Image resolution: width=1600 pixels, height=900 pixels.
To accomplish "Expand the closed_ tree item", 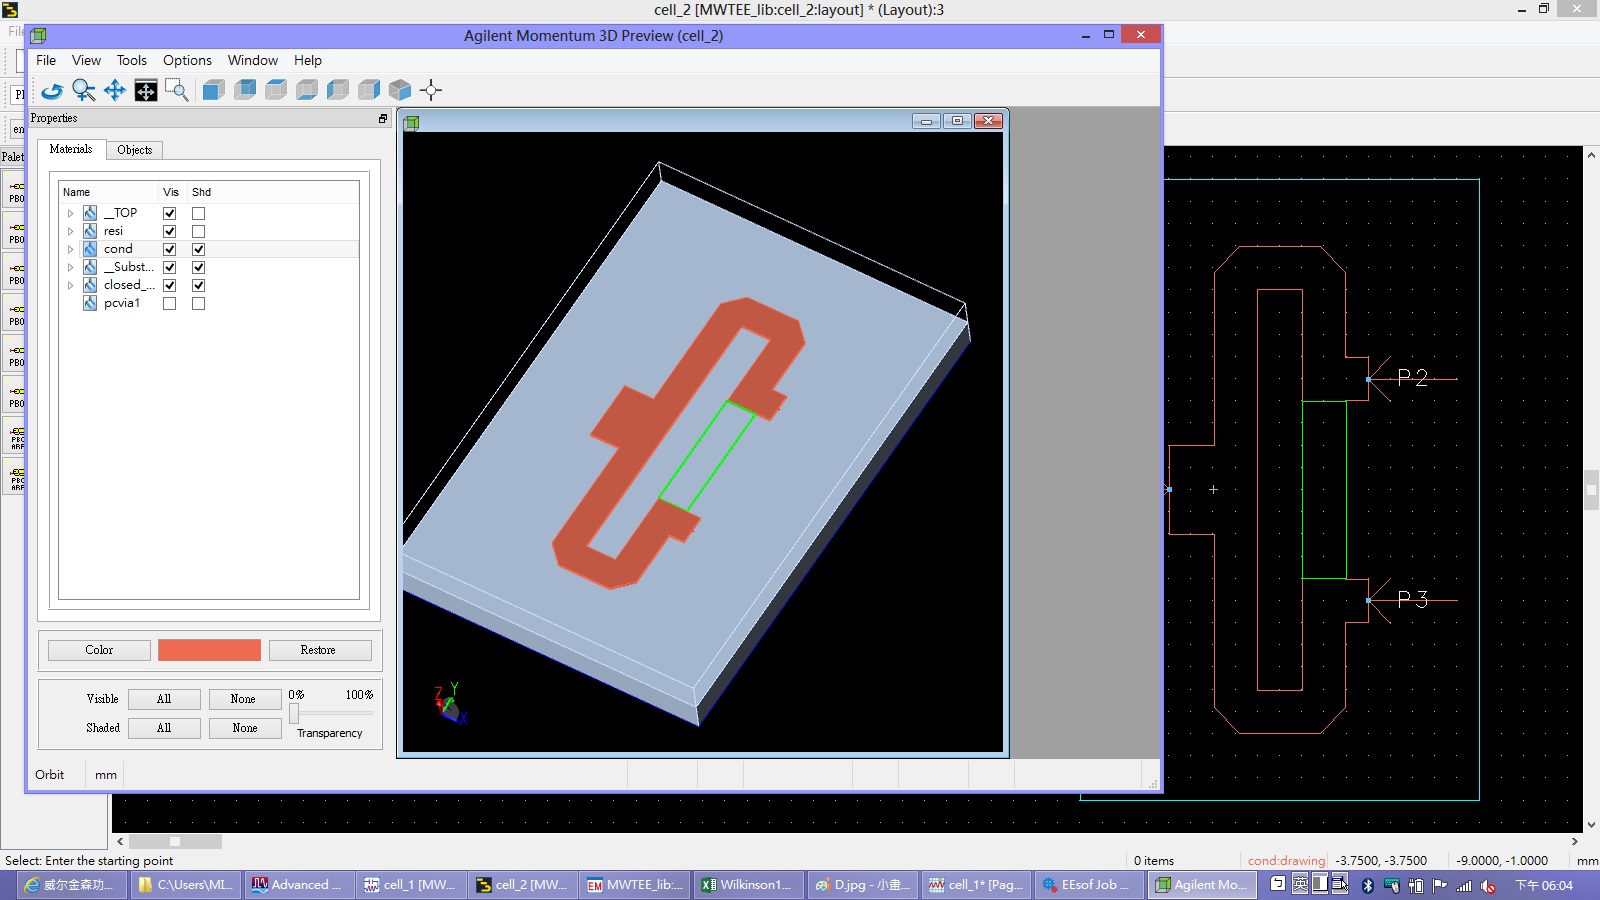I will [x=70, y=285].
